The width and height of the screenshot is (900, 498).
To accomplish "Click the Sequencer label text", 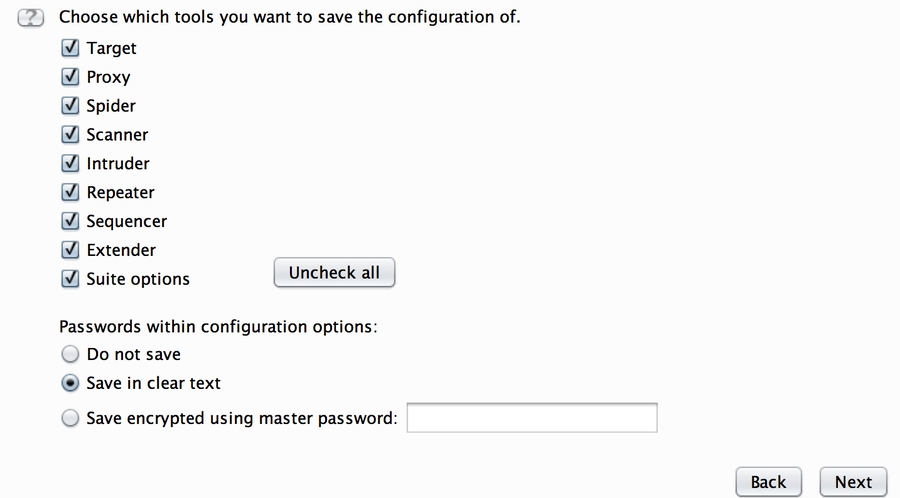I will pyautogui.click(x=127, y=221).
